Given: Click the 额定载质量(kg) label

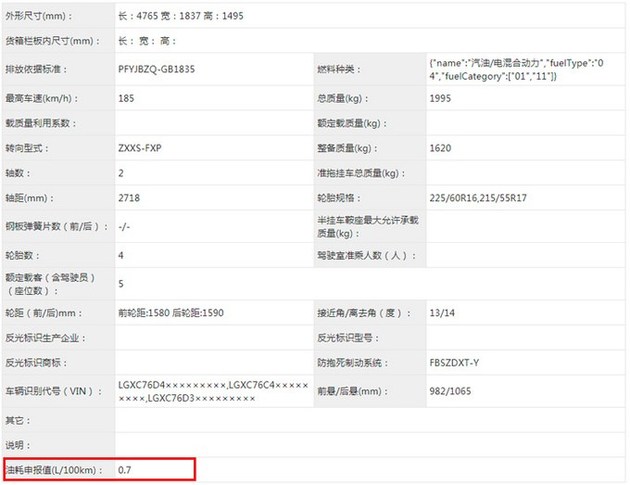Looking at the screenshot, I should 352,123.
